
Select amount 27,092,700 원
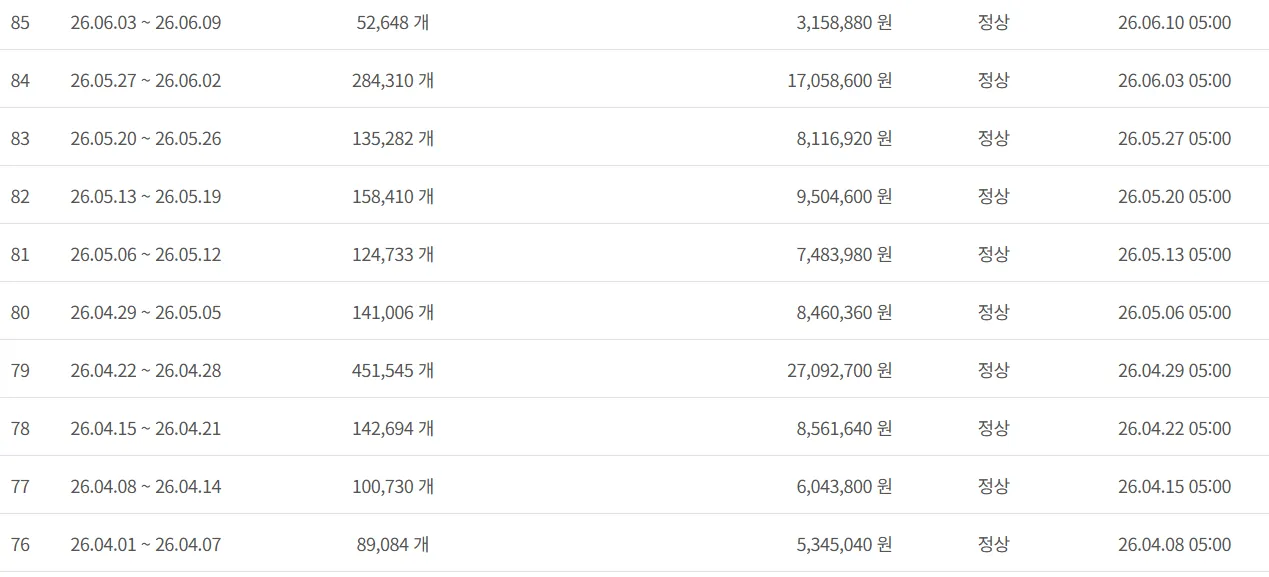(840, 370)
